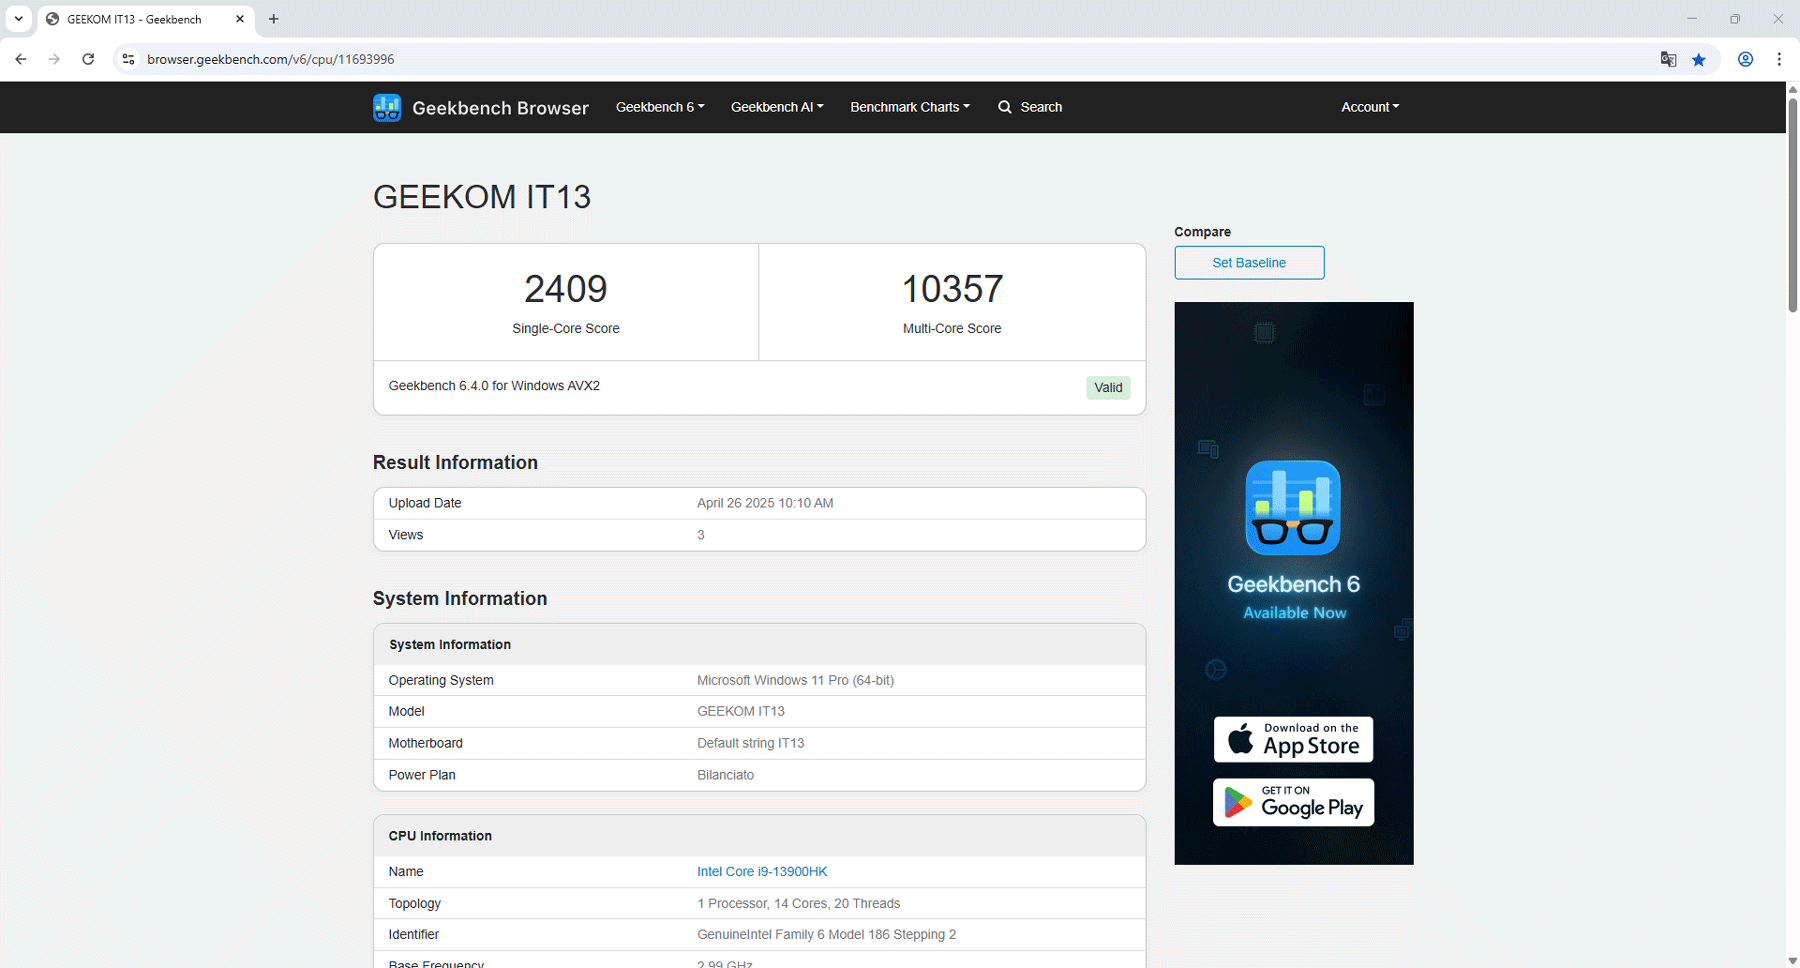Viewport: 1800px width, 968px height.
Task: Expand the Geekbench AI dropdown menu
Action: click(x=777, y=107)
